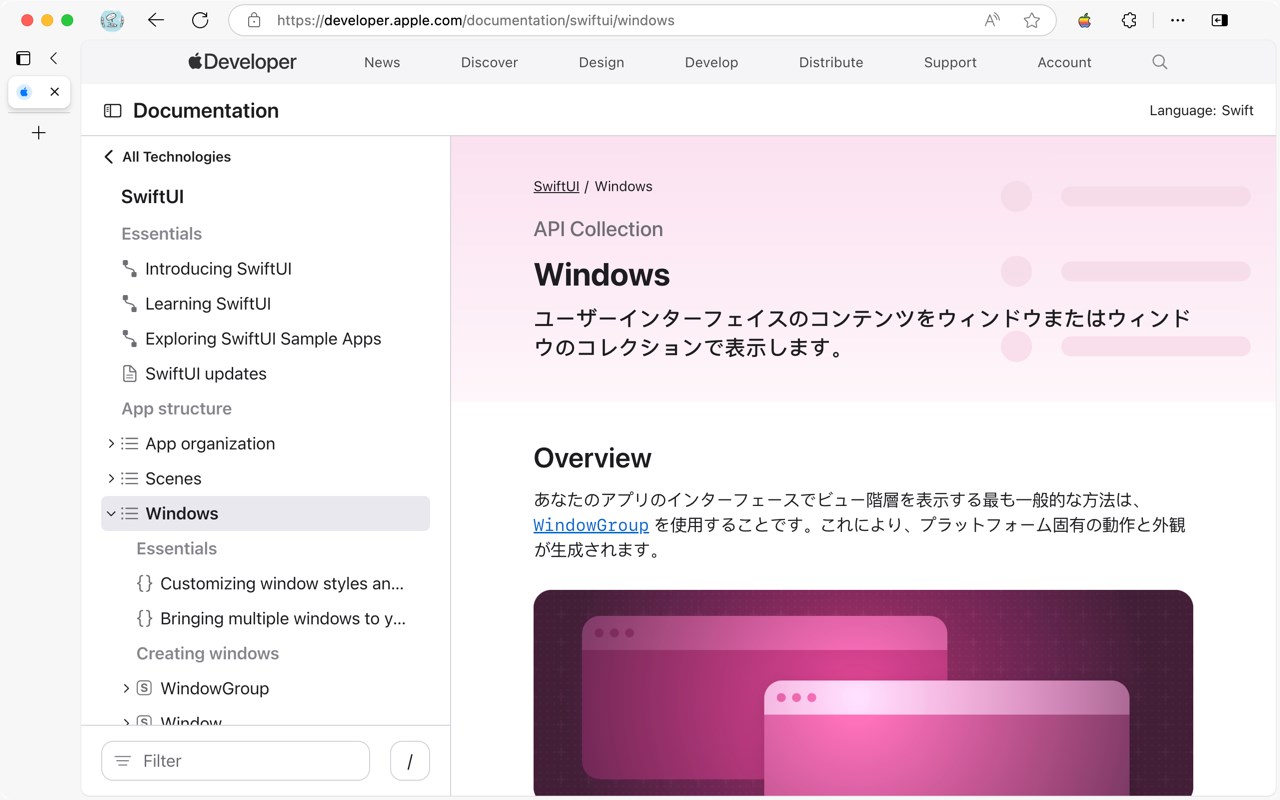This screenshot has height=800, width=1280.
Task: Click the curly-braces icon of Customizing window styles
Action: click(x=144, y=584)
